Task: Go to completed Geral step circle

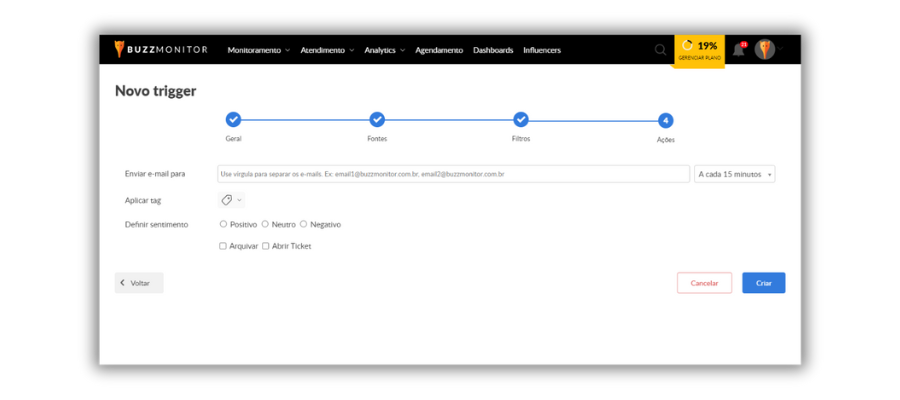Action: click(233, 119)
